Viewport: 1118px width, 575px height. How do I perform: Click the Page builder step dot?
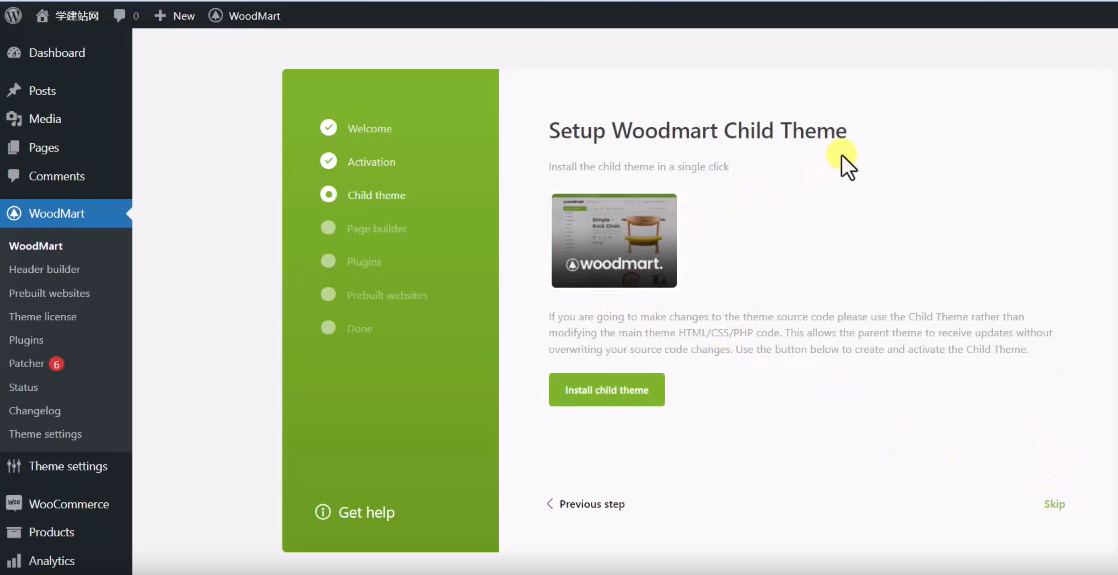tap(328, 228)
